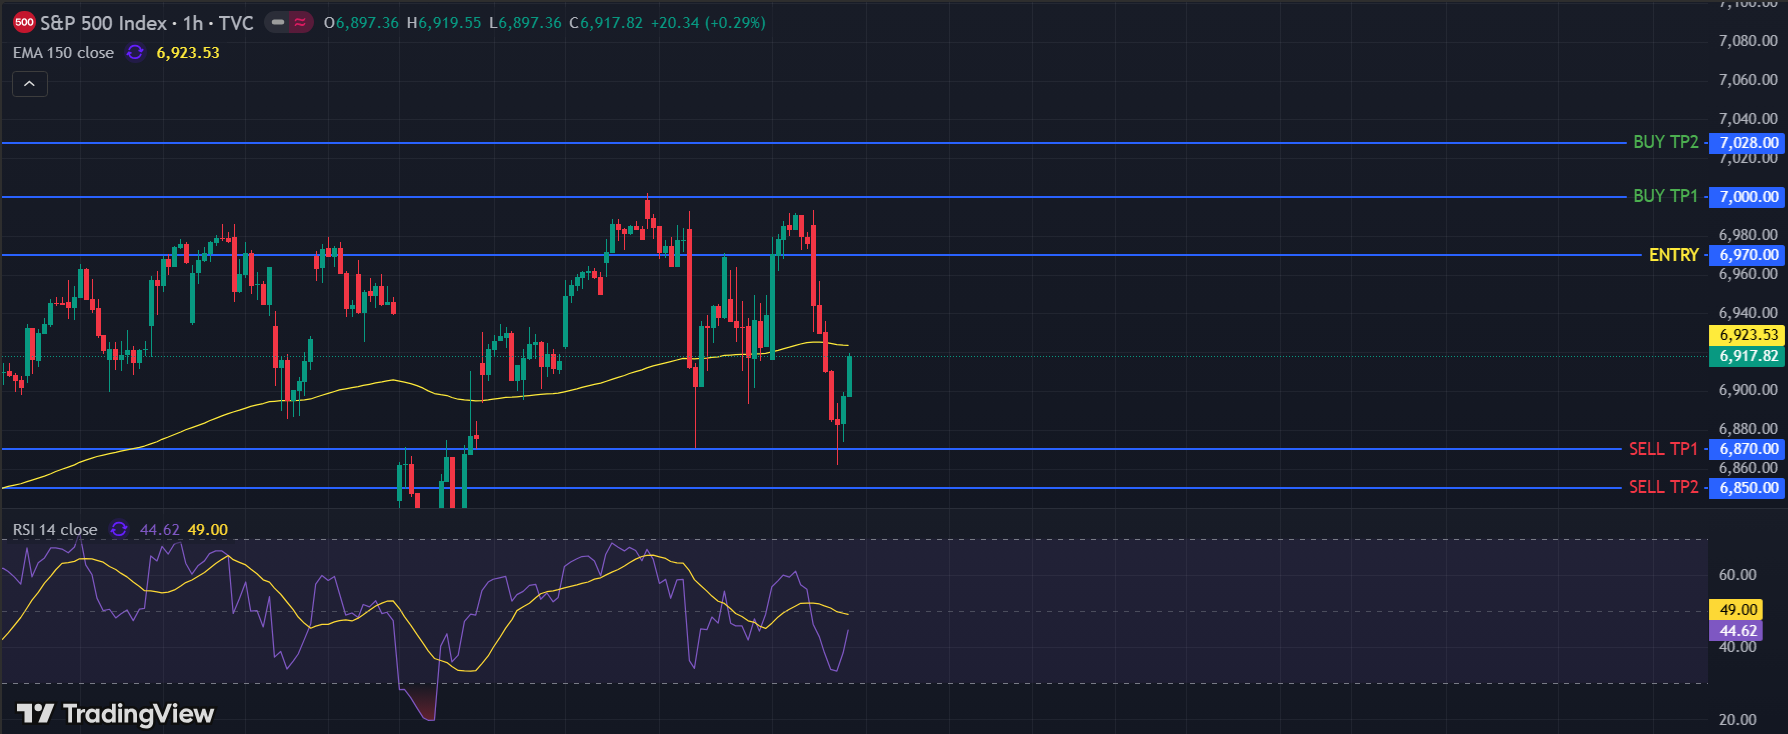Click the SELL TP2 line label

[1663, 487]
